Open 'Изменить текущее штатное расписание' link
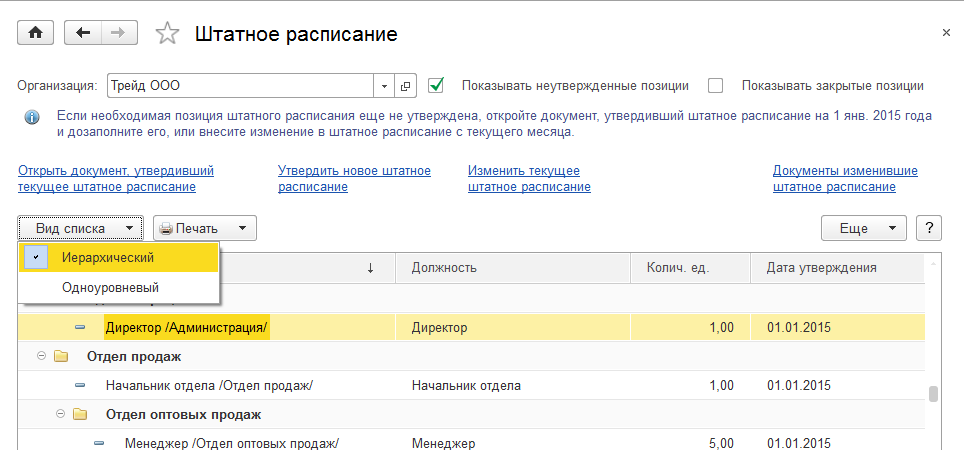The height and width of the screenshot is (450, 964). tap(529, 178)
